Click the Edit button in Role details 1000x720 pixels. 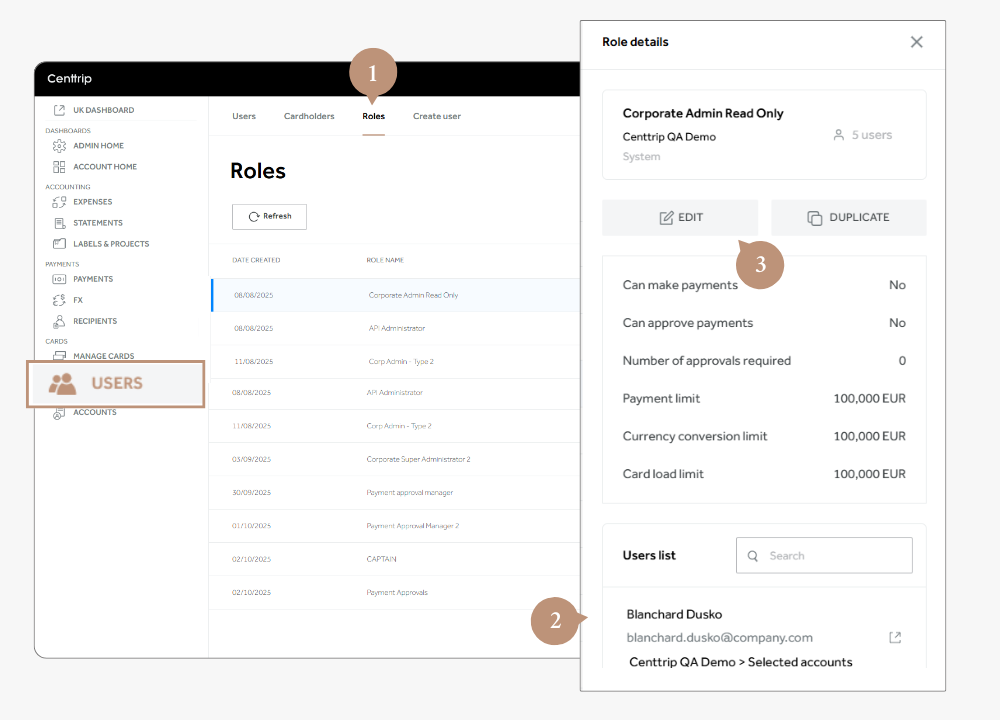click(680, 217)
